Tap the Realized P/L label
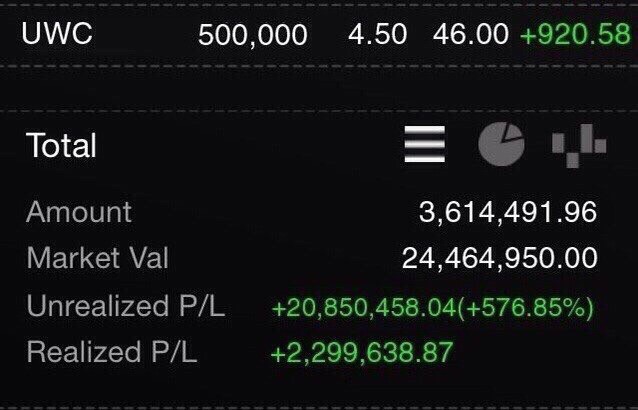638x410 pixels. (112, 352)
